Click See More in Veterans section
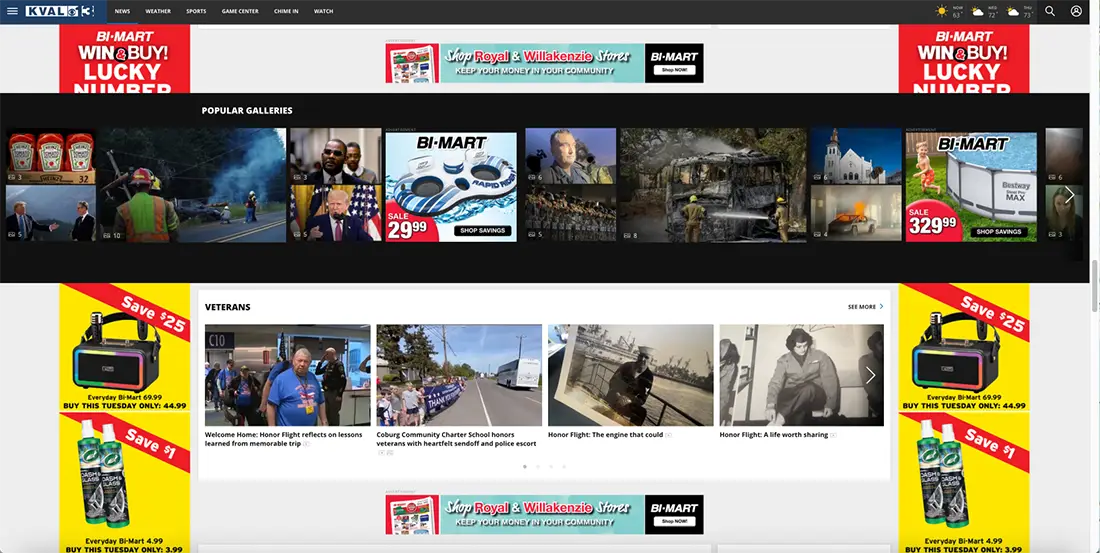This screenshot has height=553, width=1100. coord(866,307)
